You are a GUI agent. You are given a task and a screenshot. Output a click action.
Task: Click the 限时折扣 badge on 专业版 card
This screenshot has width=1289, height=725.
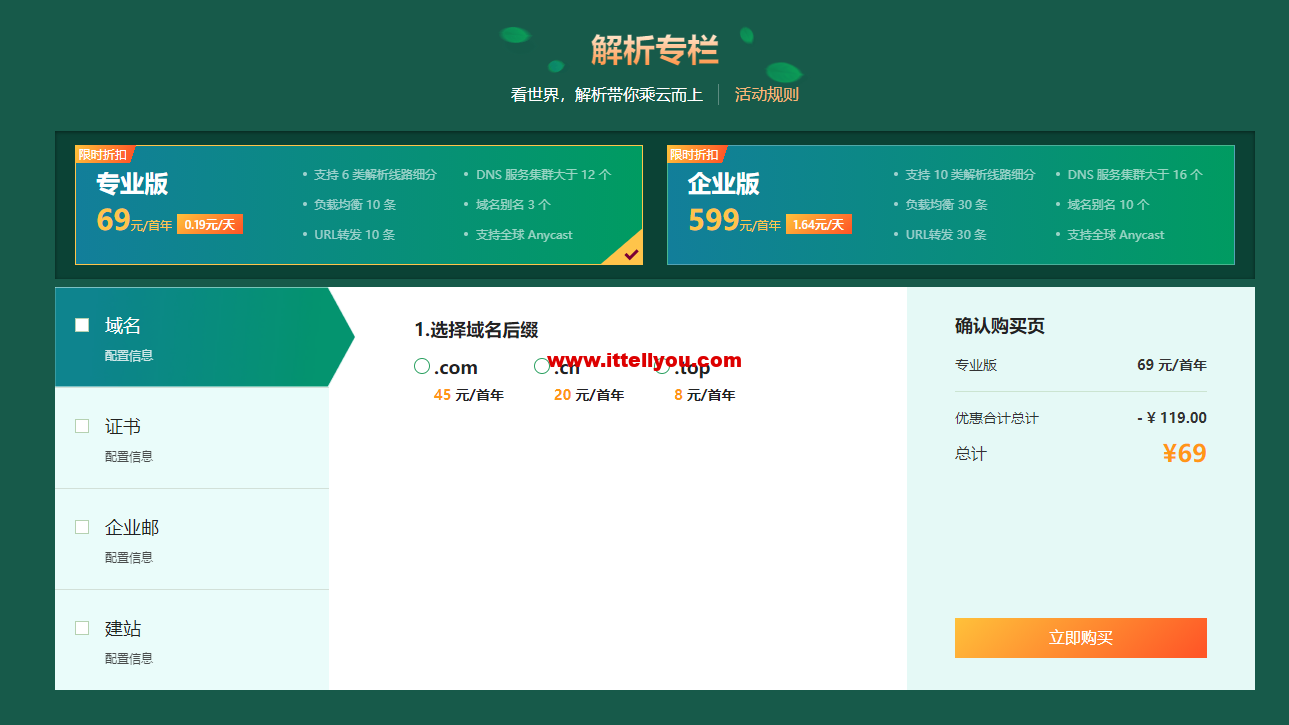point(103,154)
